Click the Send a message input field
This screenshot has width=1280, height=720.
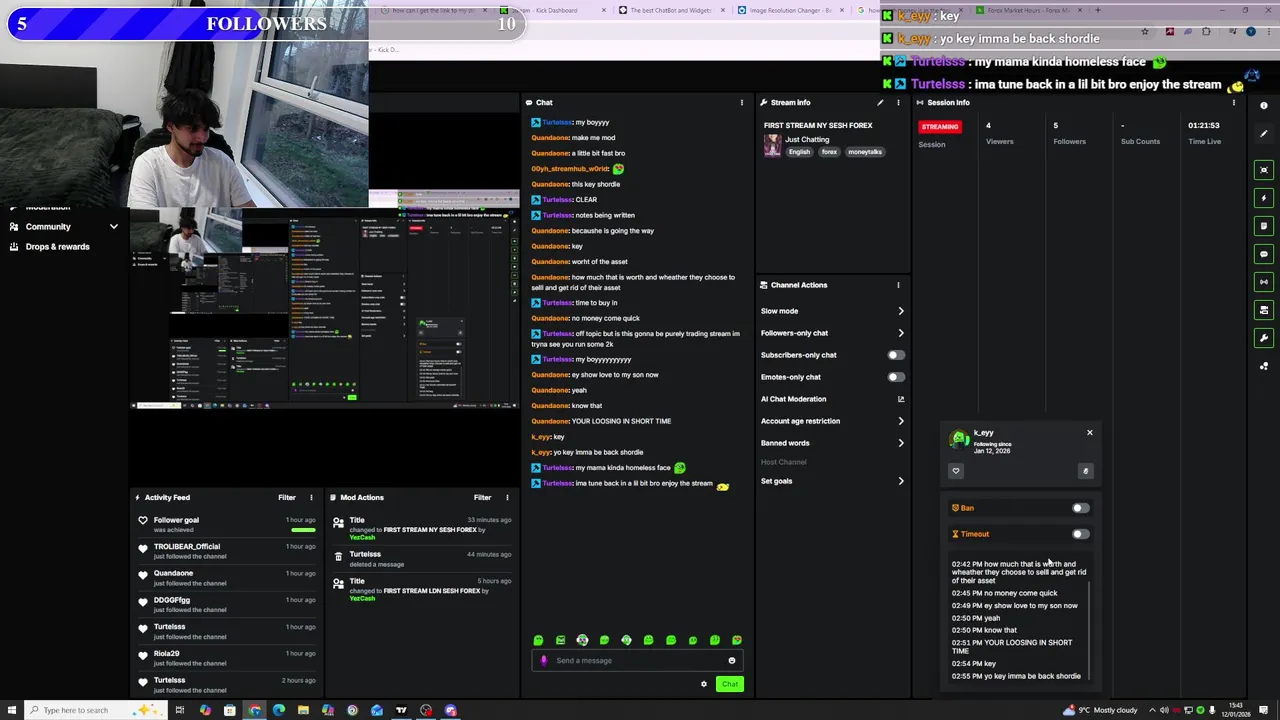(636, 660)
